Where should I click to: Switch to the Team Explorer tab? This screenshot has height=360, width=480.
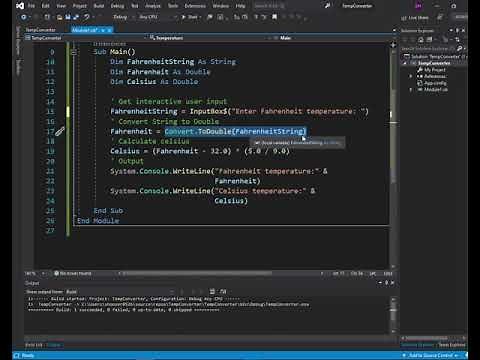pyautogui.click(x=452, y=345)
